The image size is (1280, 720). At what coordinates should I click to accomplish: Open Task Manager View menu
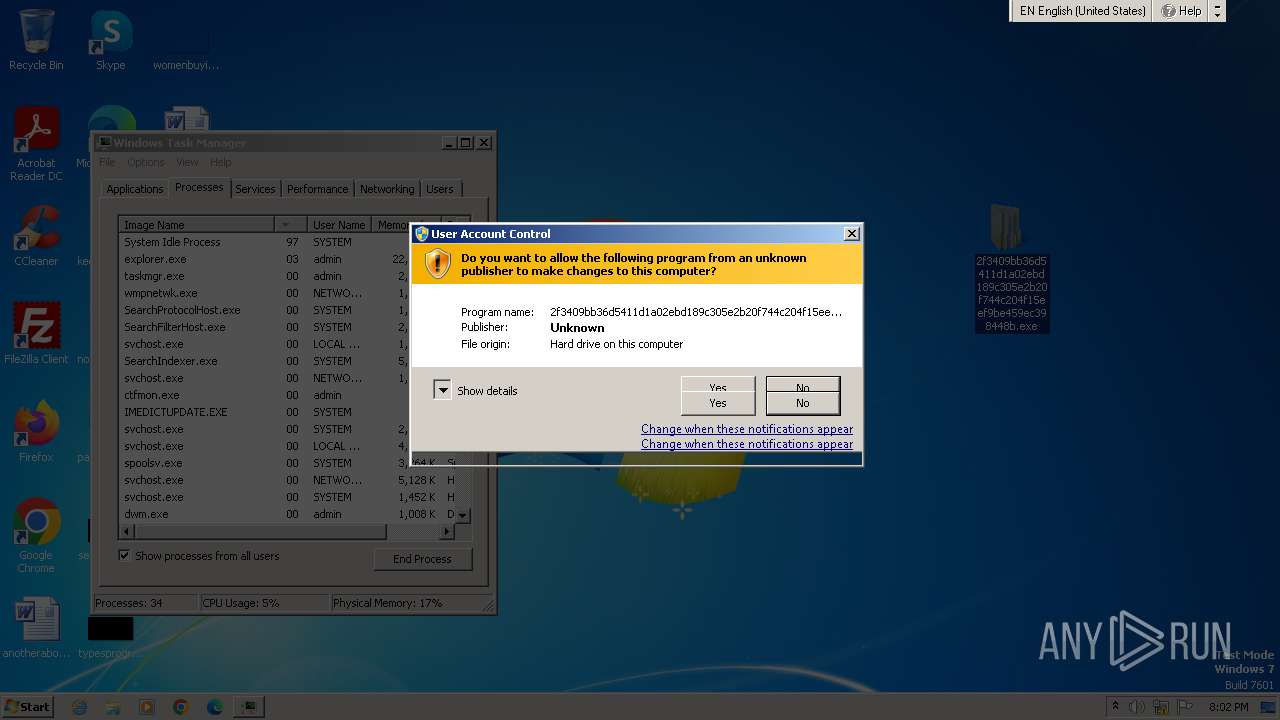click(187, 162)
